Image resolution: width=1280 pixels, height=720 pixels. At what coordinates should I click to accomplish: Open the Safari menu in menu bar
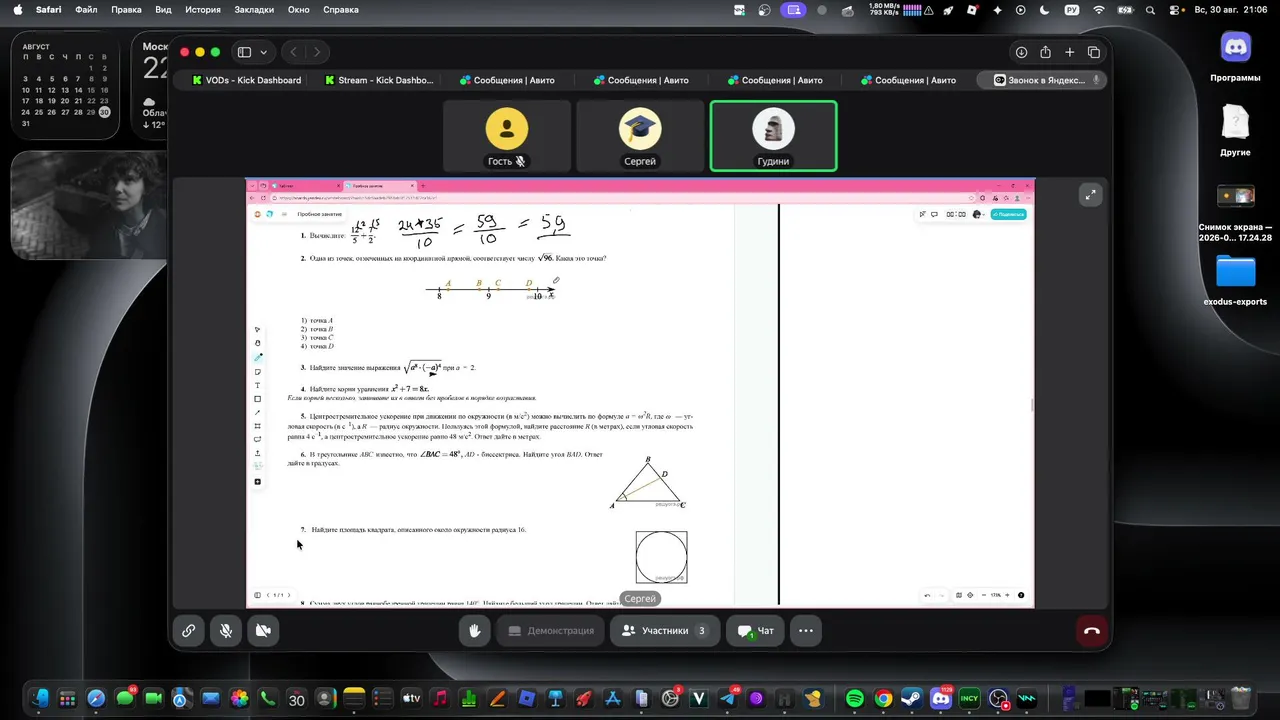point(48,10)
